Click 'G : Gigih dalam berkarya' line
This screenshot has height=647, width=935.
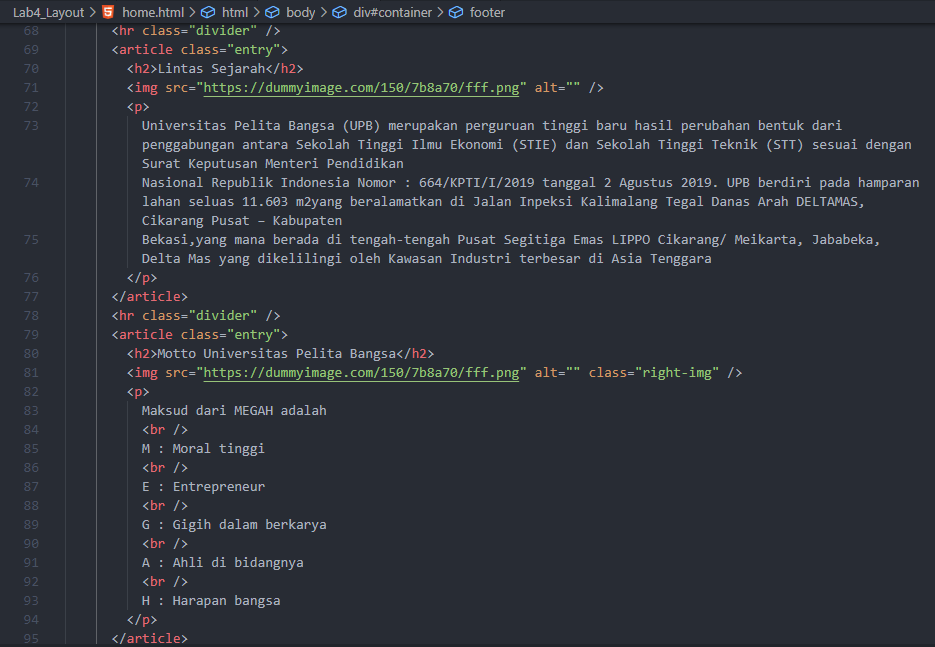pyautogui.click(x=234, y=525)
